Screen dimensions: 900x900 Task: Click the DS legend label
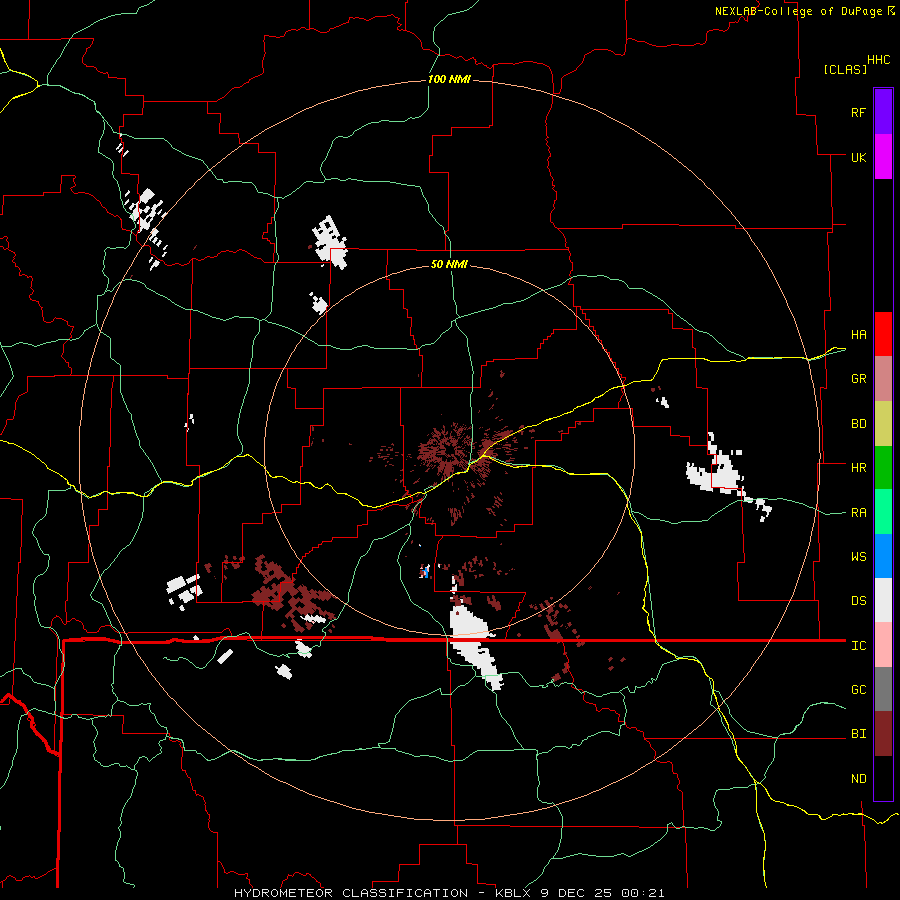[x=858, y=600]
